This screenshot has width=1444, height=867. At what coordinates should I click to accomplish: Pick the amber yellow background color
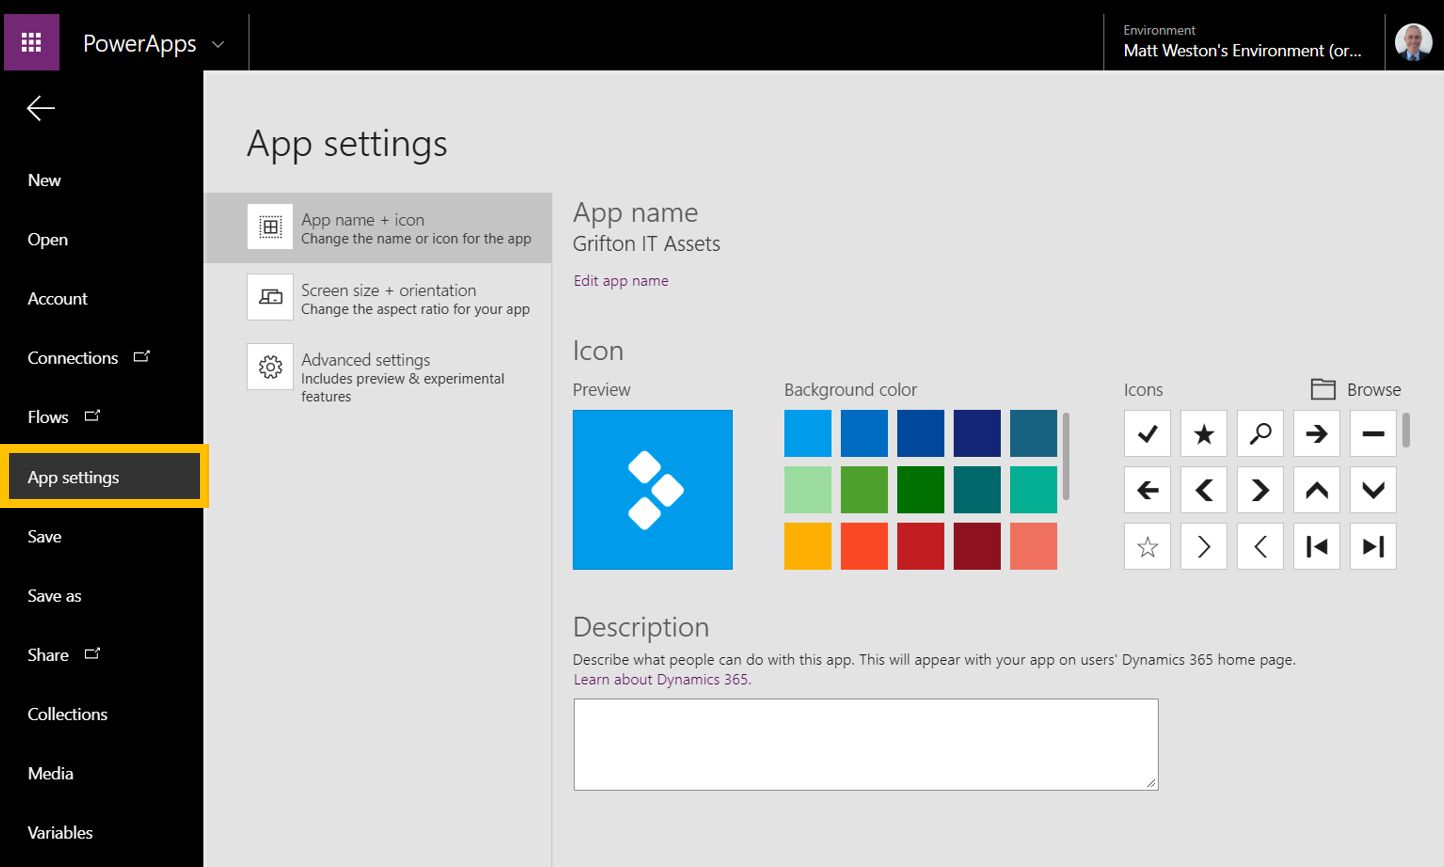point(807,546)
